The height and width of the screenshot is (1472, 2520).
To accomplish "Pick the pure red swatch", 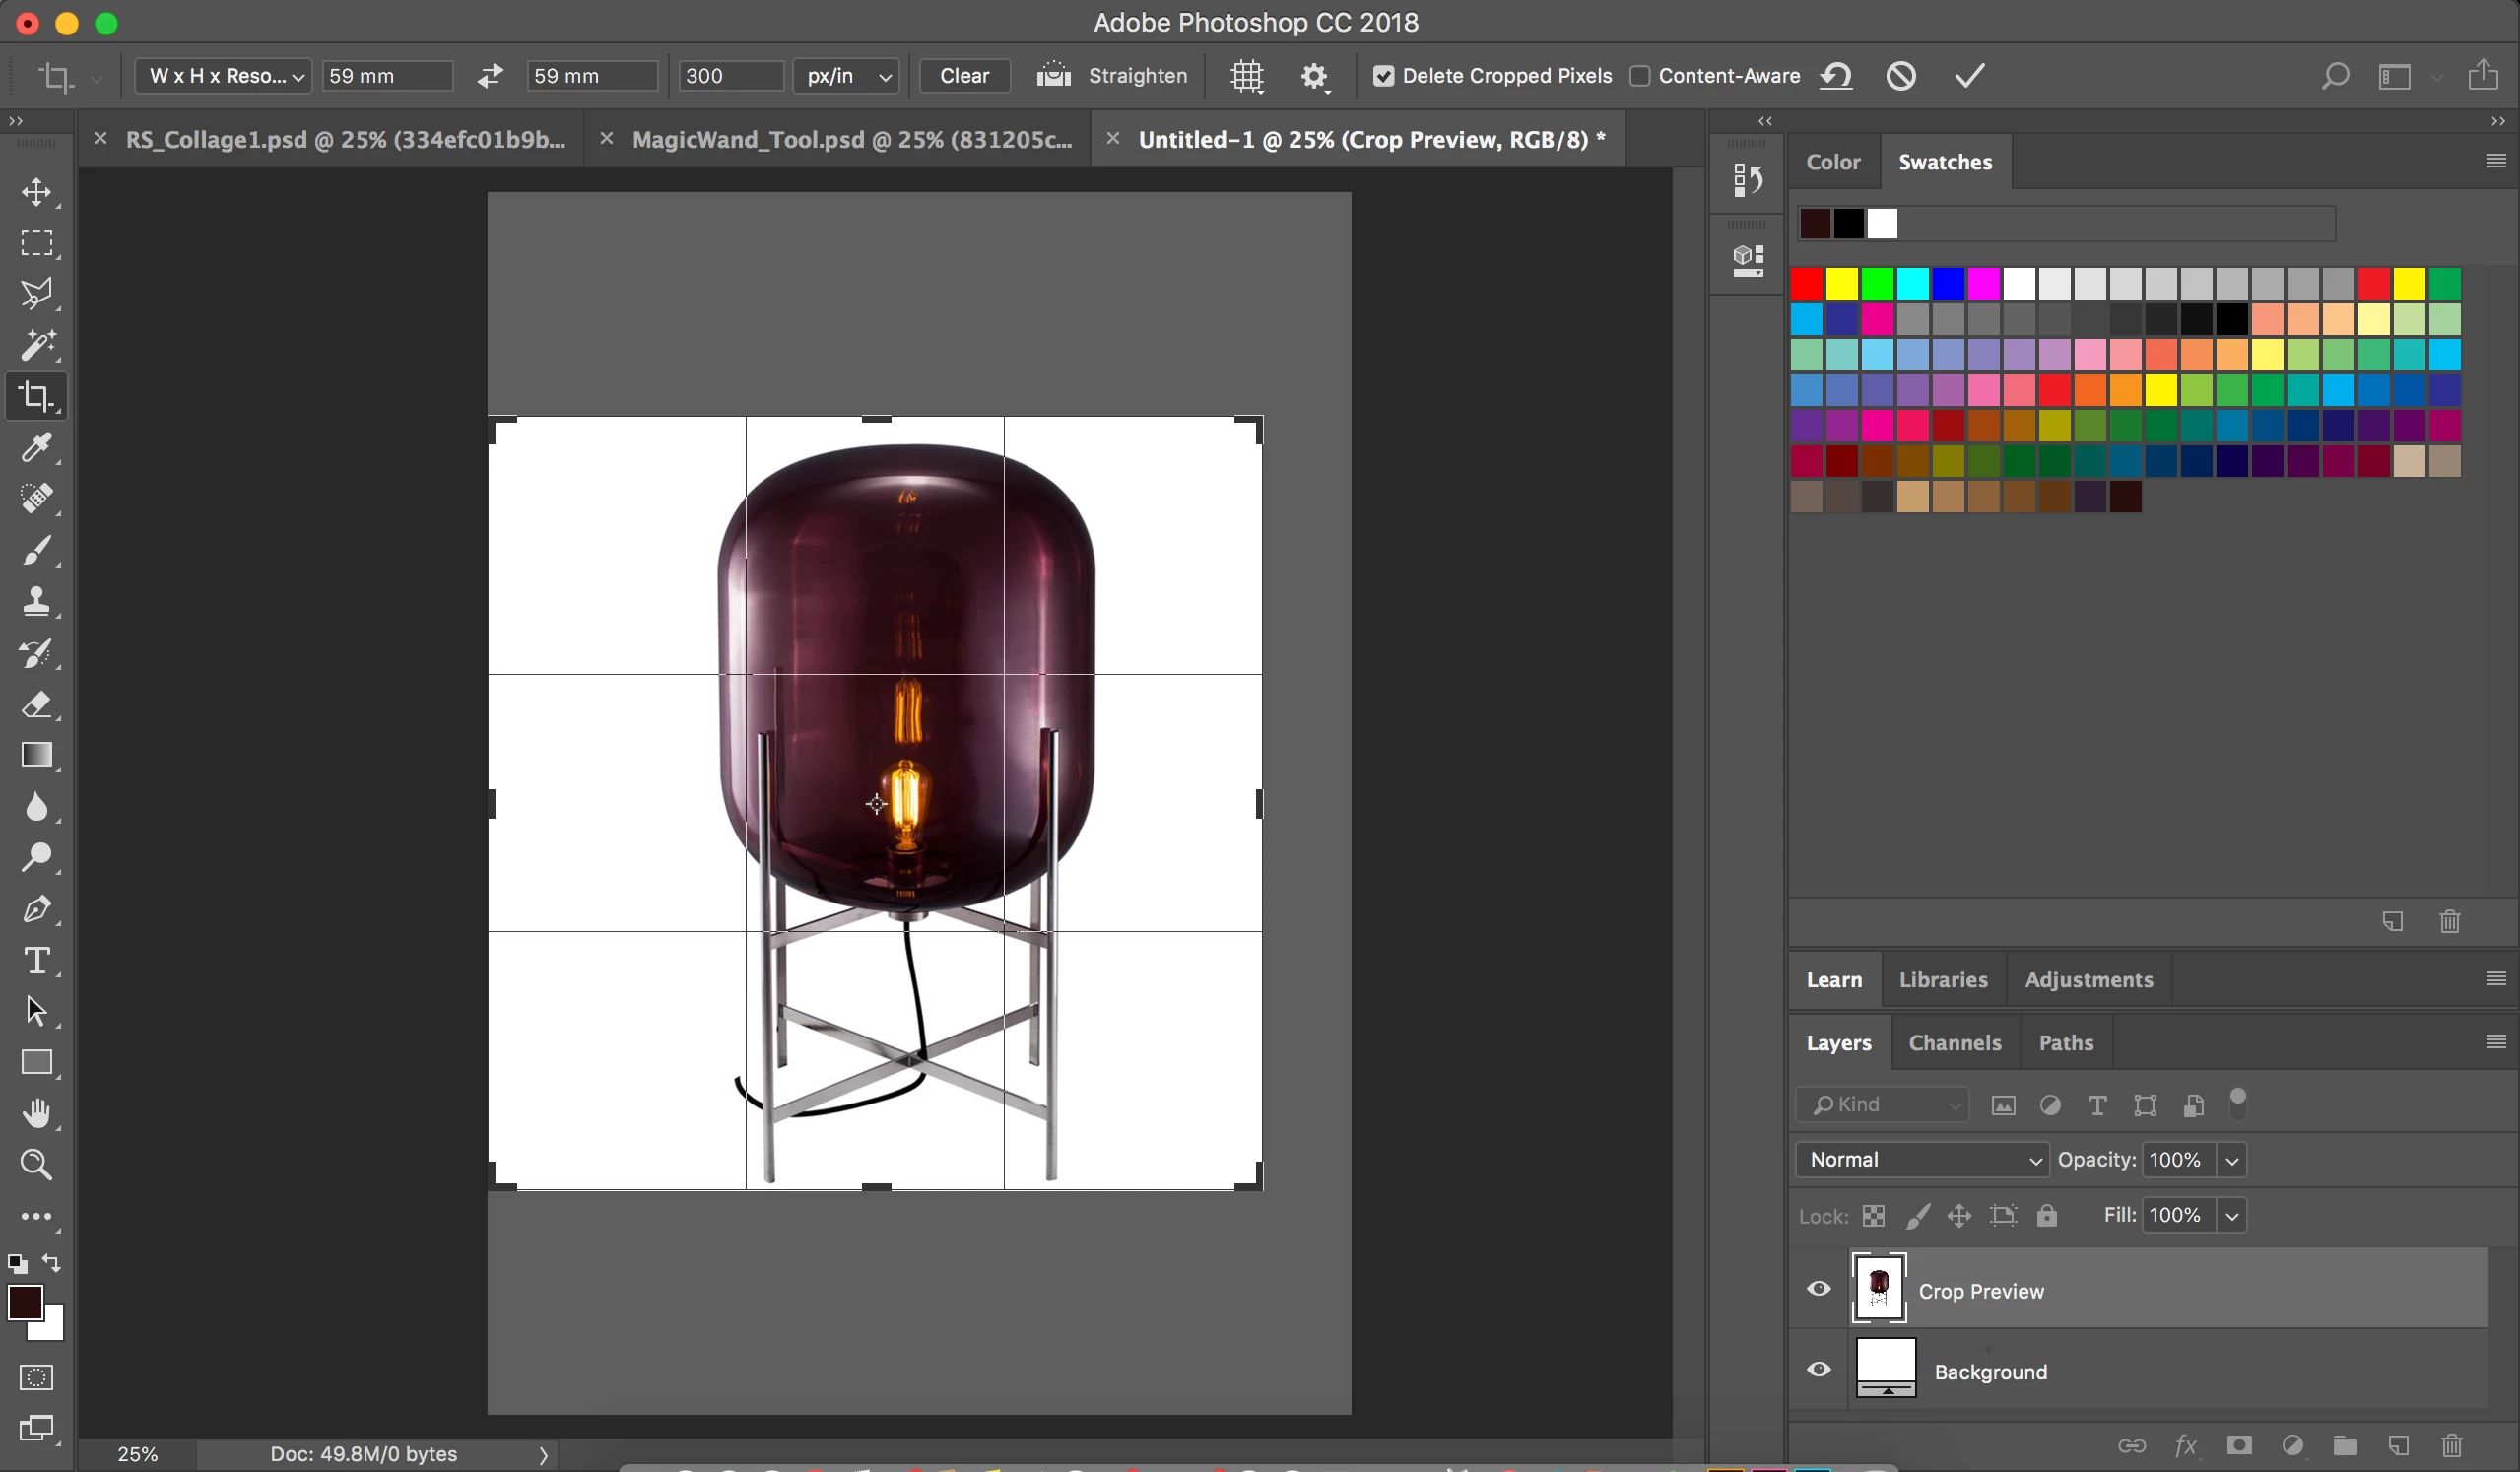I will click(1806, 284).
